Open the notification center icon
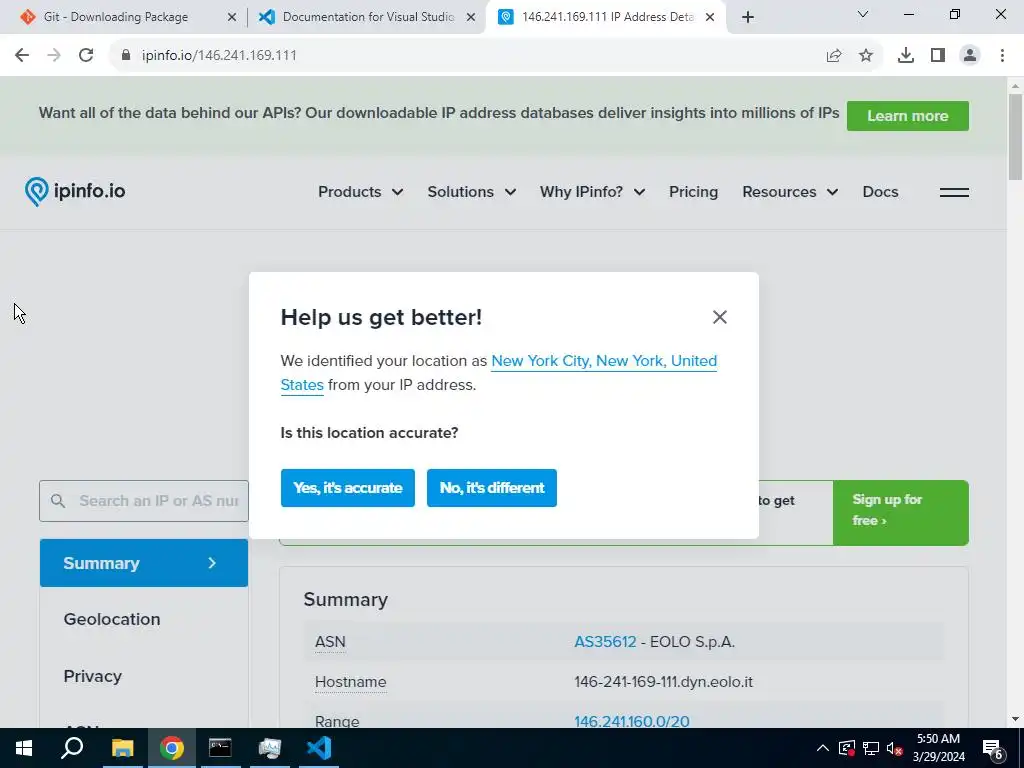Screen dimensions: 1024x768 click(993, 748)
